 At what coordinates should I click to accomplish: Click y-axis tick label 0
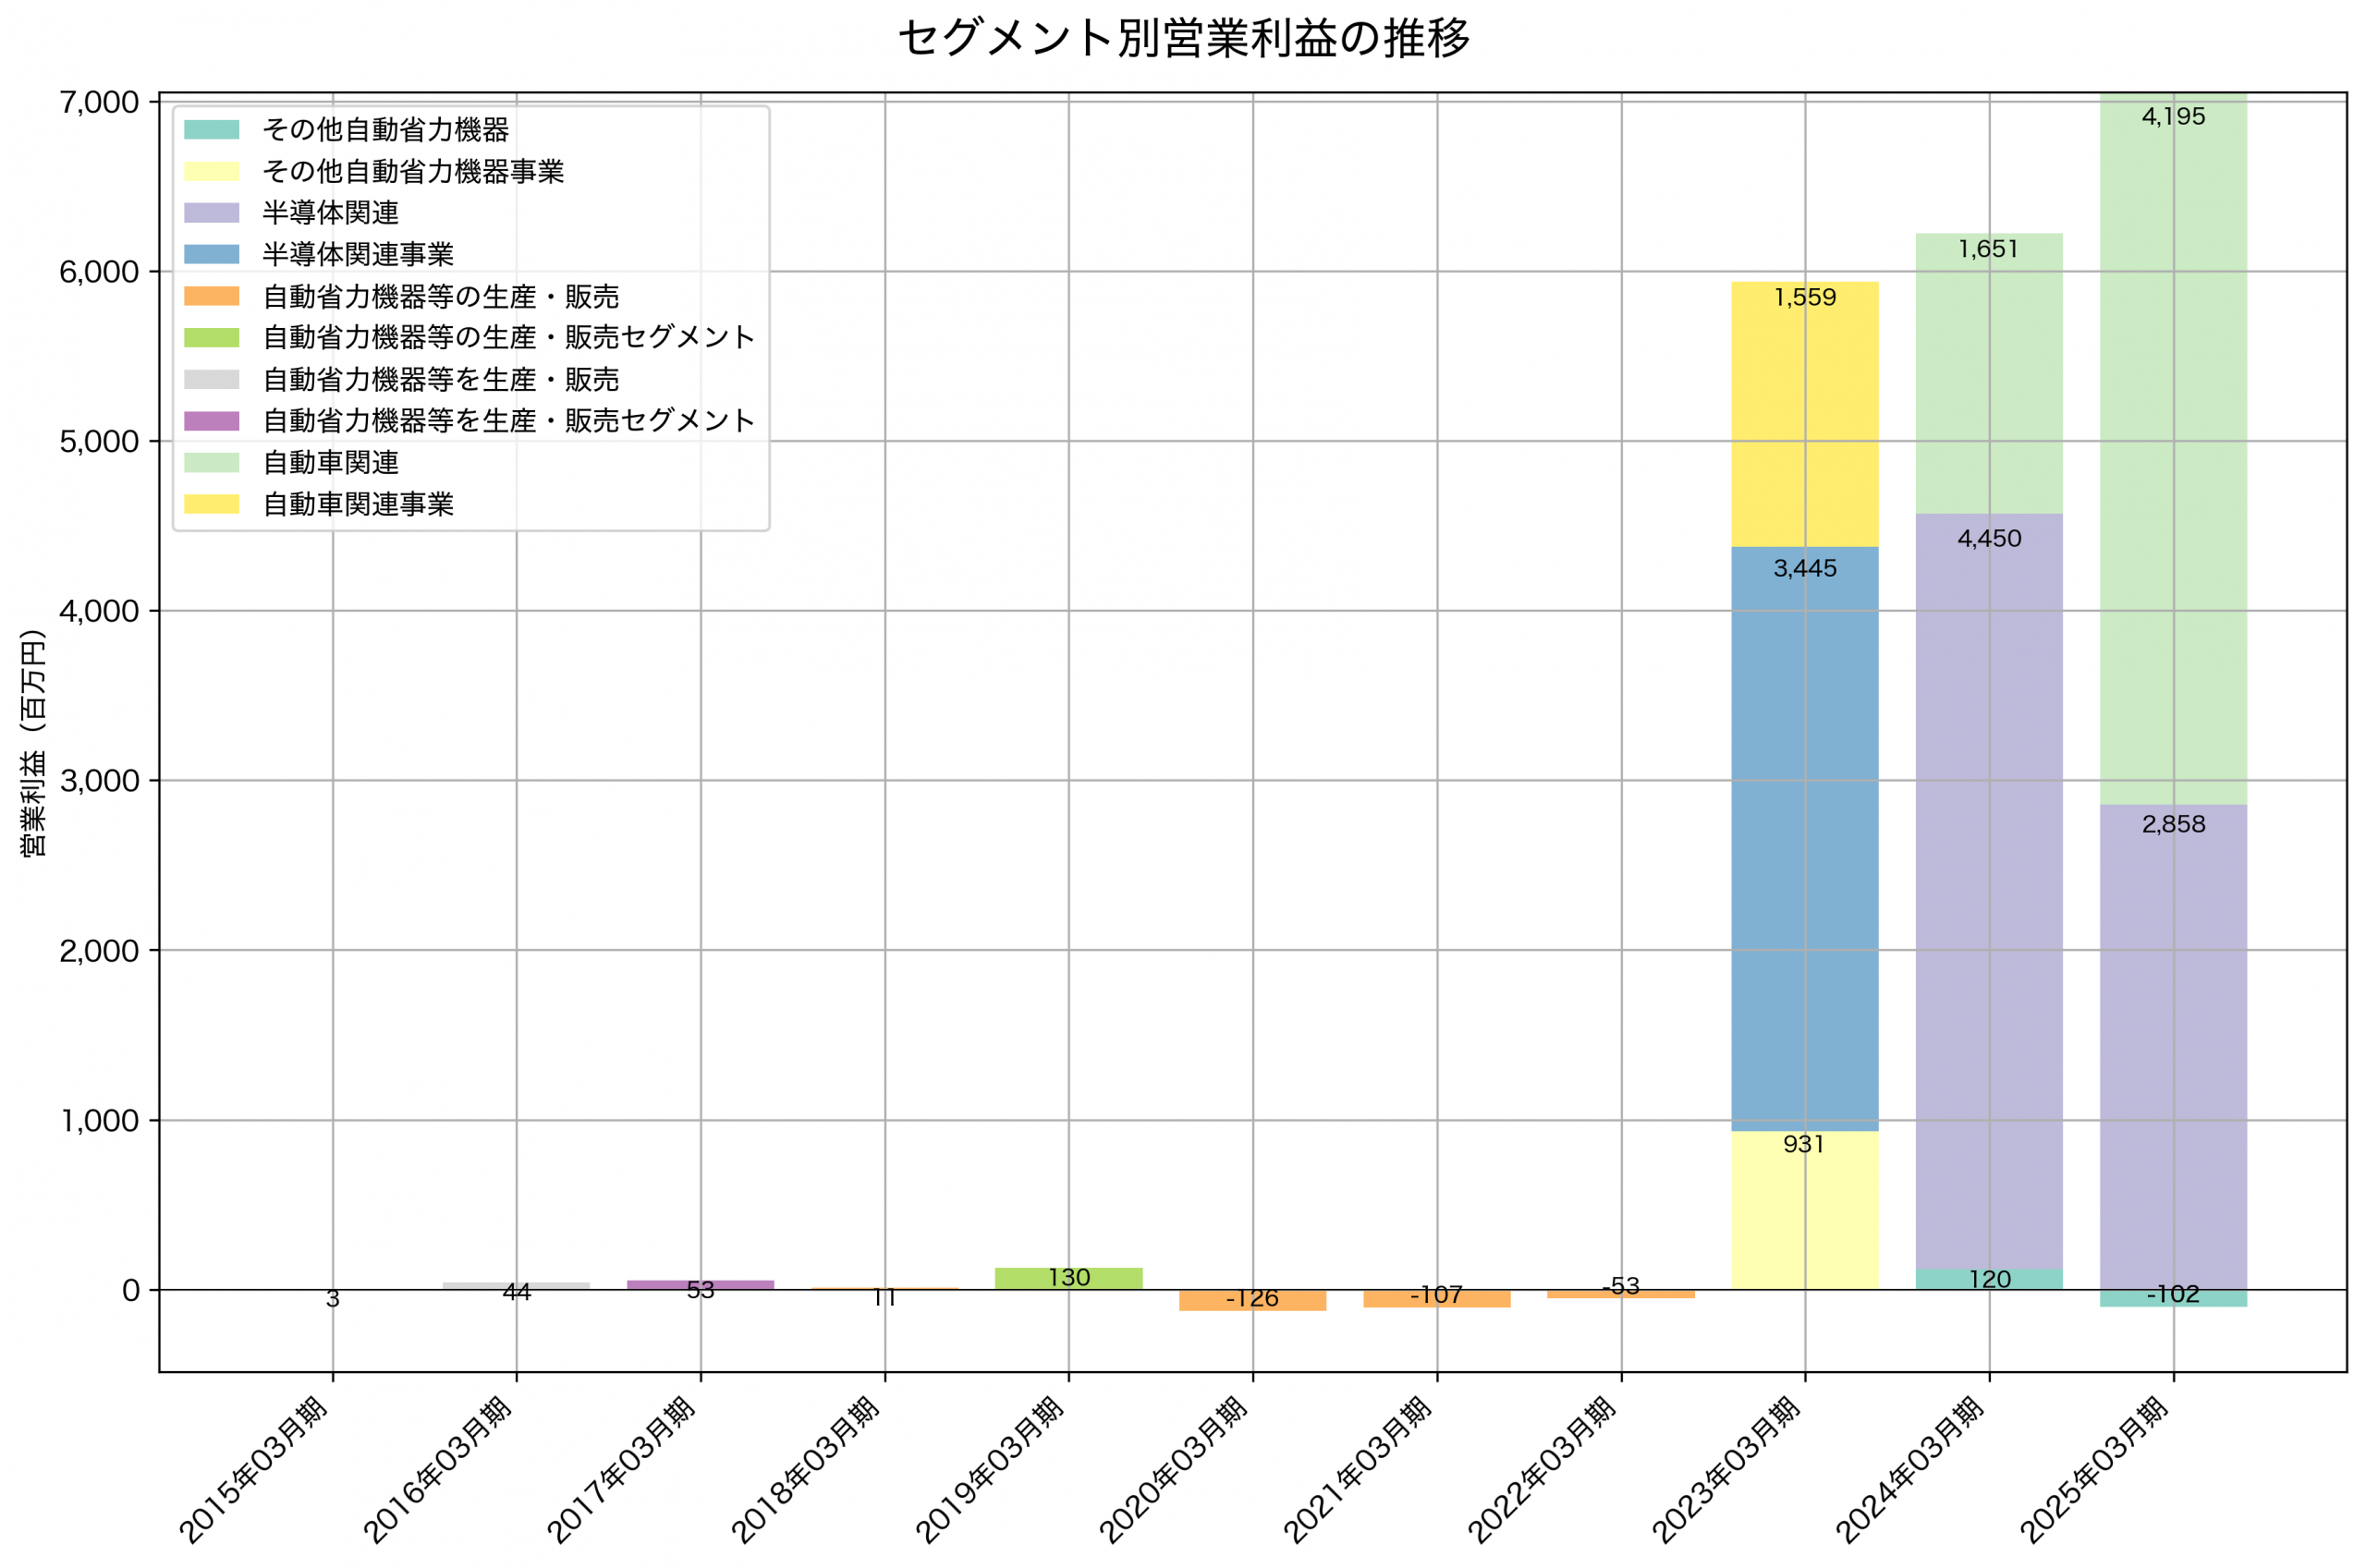pyautogui.click(x=131, y=1291)
